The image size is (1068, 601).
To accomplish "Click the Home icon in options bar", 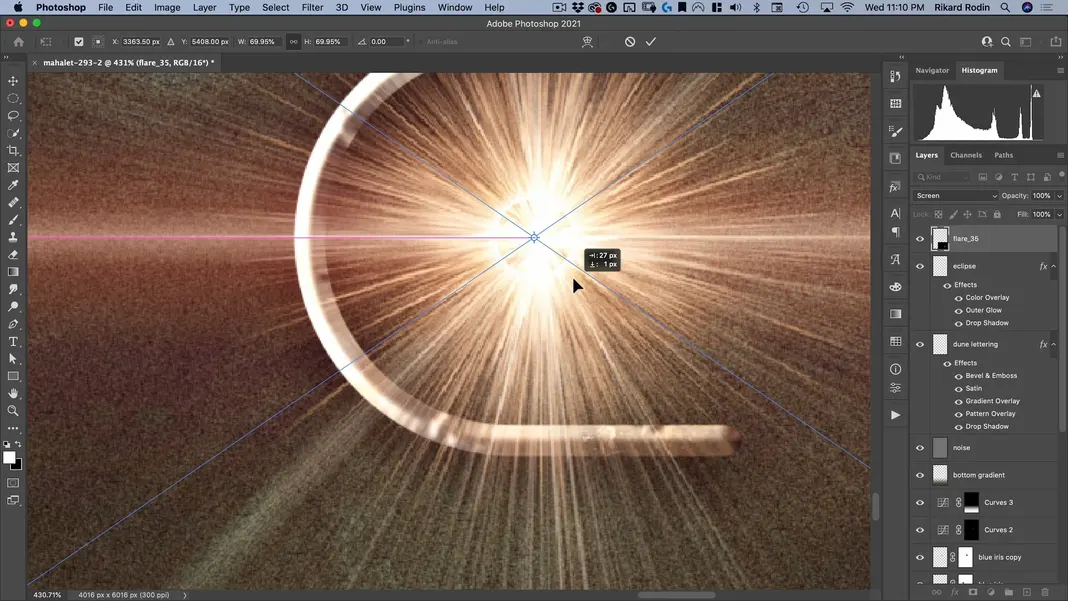I will 18,42.
